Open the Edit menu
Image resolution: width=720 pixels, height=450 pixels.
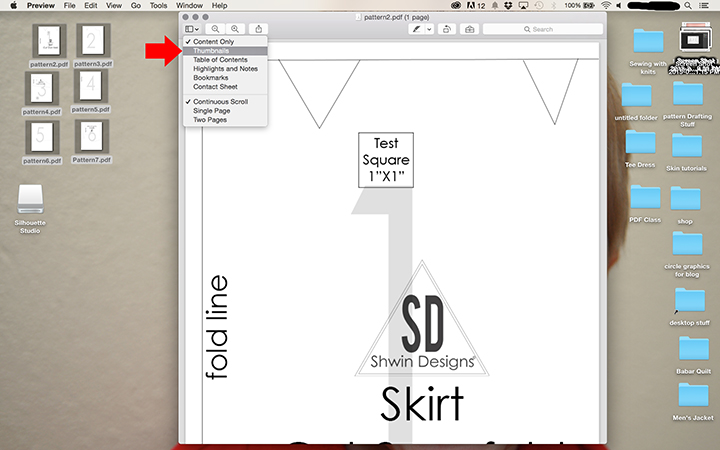click(x=90, y=6)
